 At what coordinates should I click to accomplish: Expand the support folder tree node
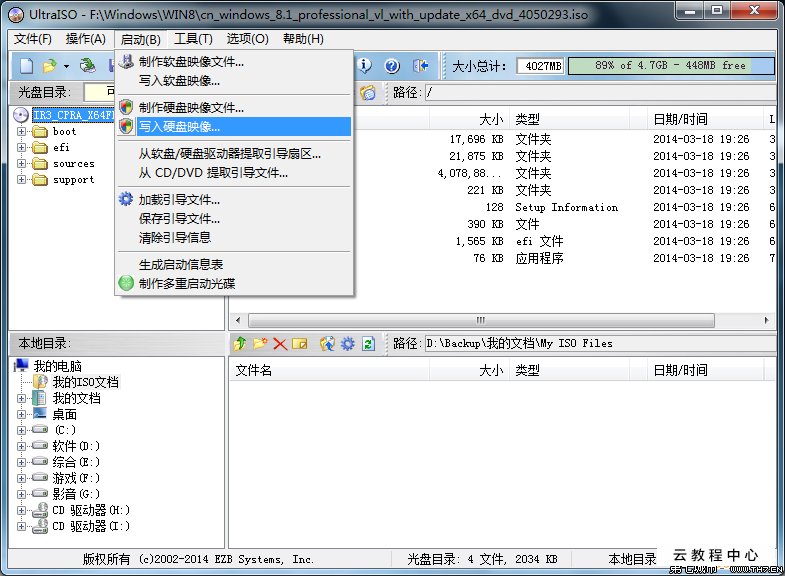coord(21,180)
